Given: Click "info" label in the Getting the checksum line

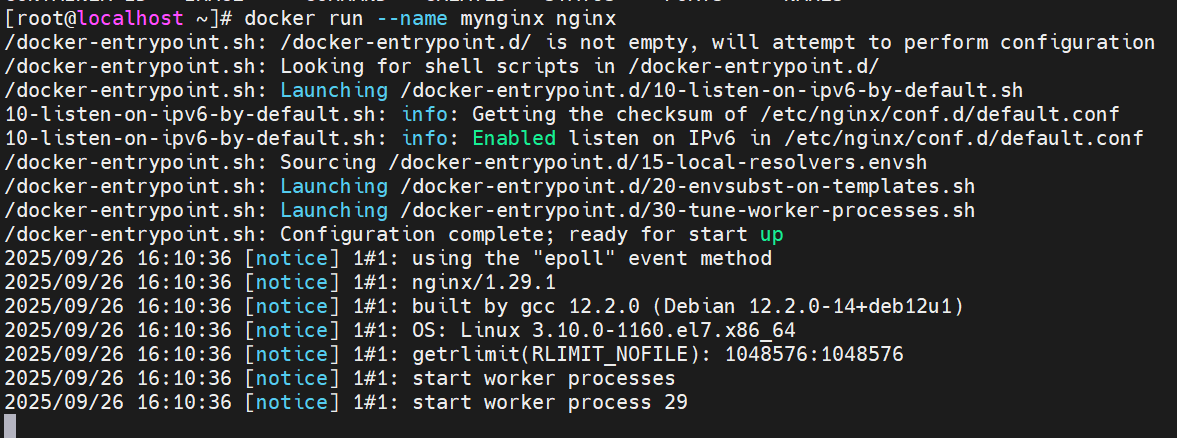Looking at the screenshot, I should coord(426,115).
